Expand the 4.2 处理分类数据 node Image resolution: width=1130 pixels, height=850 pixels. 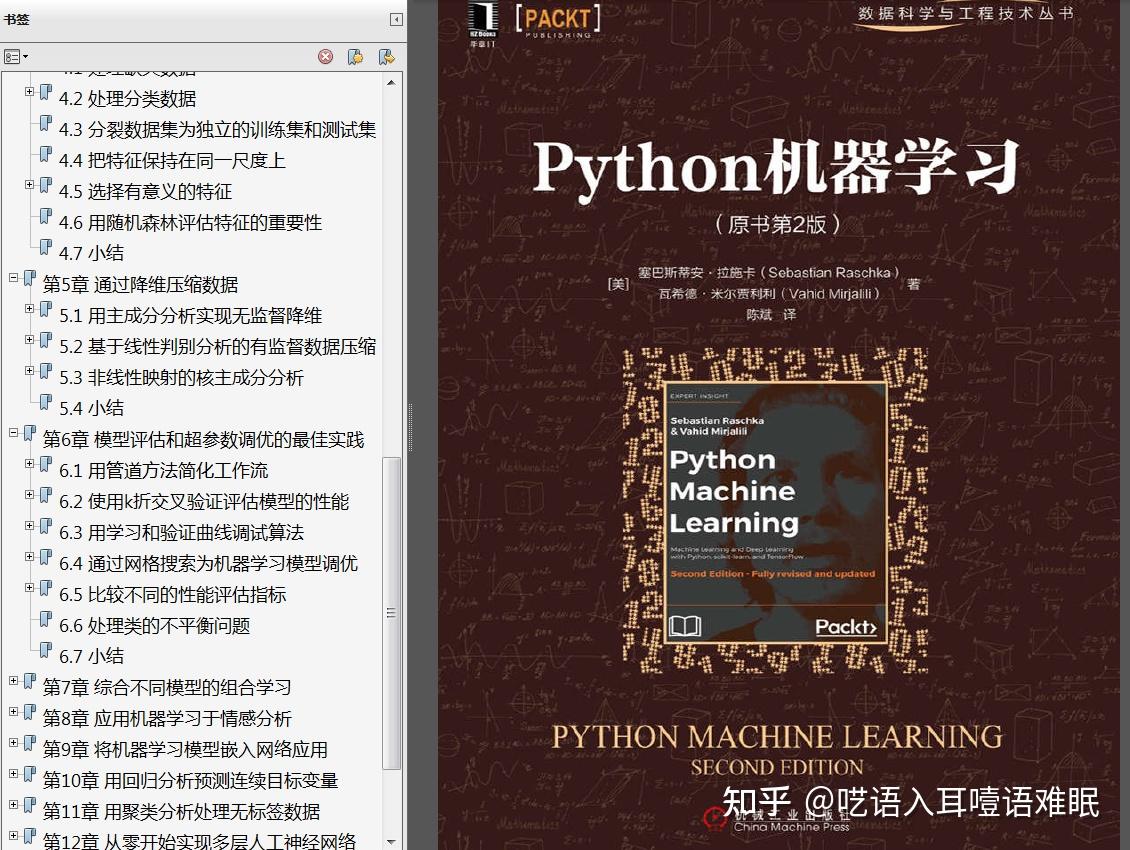[x=29, y=92]
